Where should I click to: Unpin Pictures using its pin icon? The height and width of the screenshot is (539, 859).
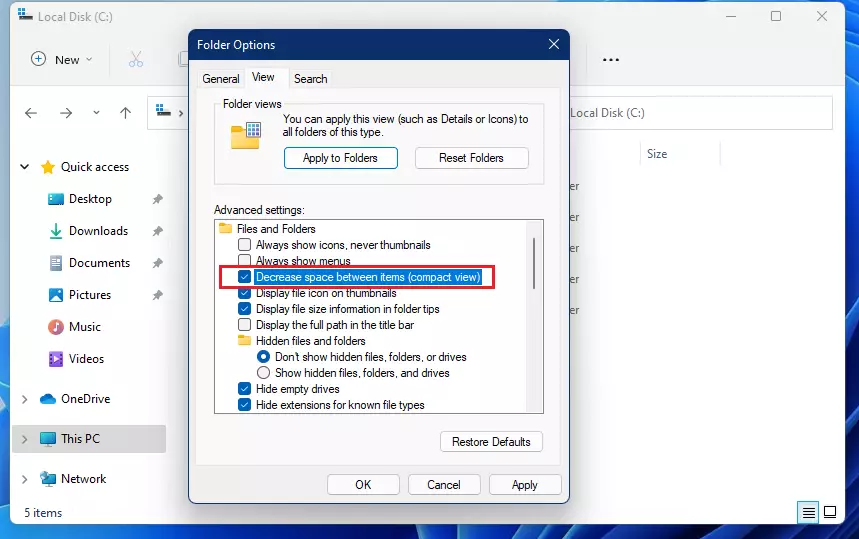pyautogui.click(x=158, y=295)
